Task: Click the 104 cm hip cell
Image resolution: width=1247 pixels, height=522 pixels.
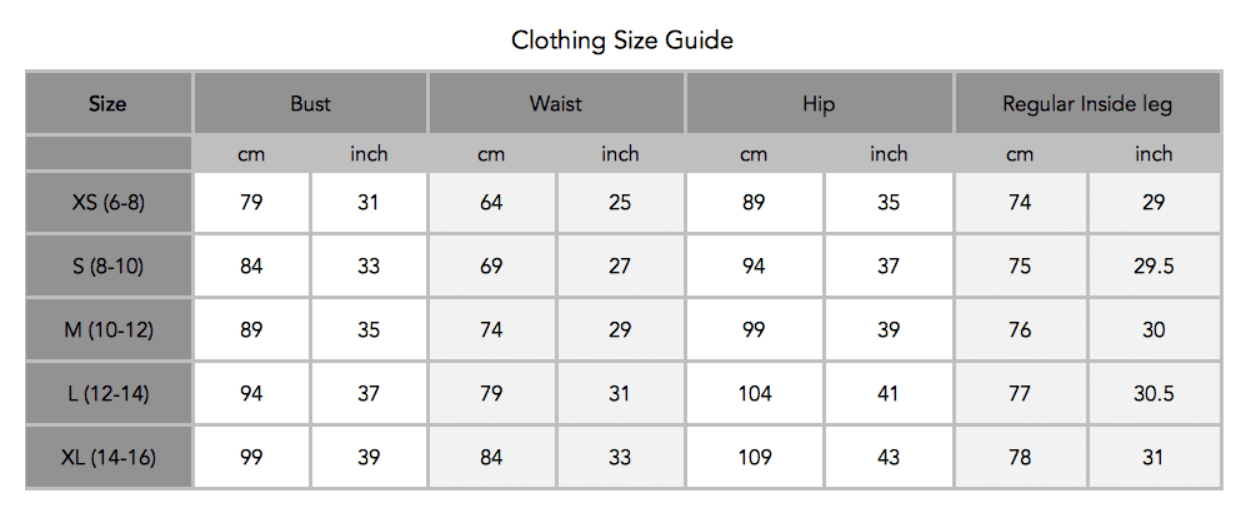Action: click(754, 394)
